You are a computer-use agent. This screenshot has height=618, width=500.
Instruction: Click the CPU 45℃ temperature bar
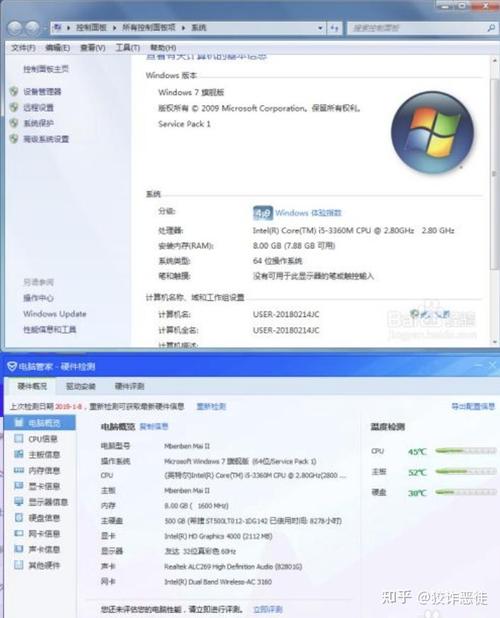click(x=465, y=450)
